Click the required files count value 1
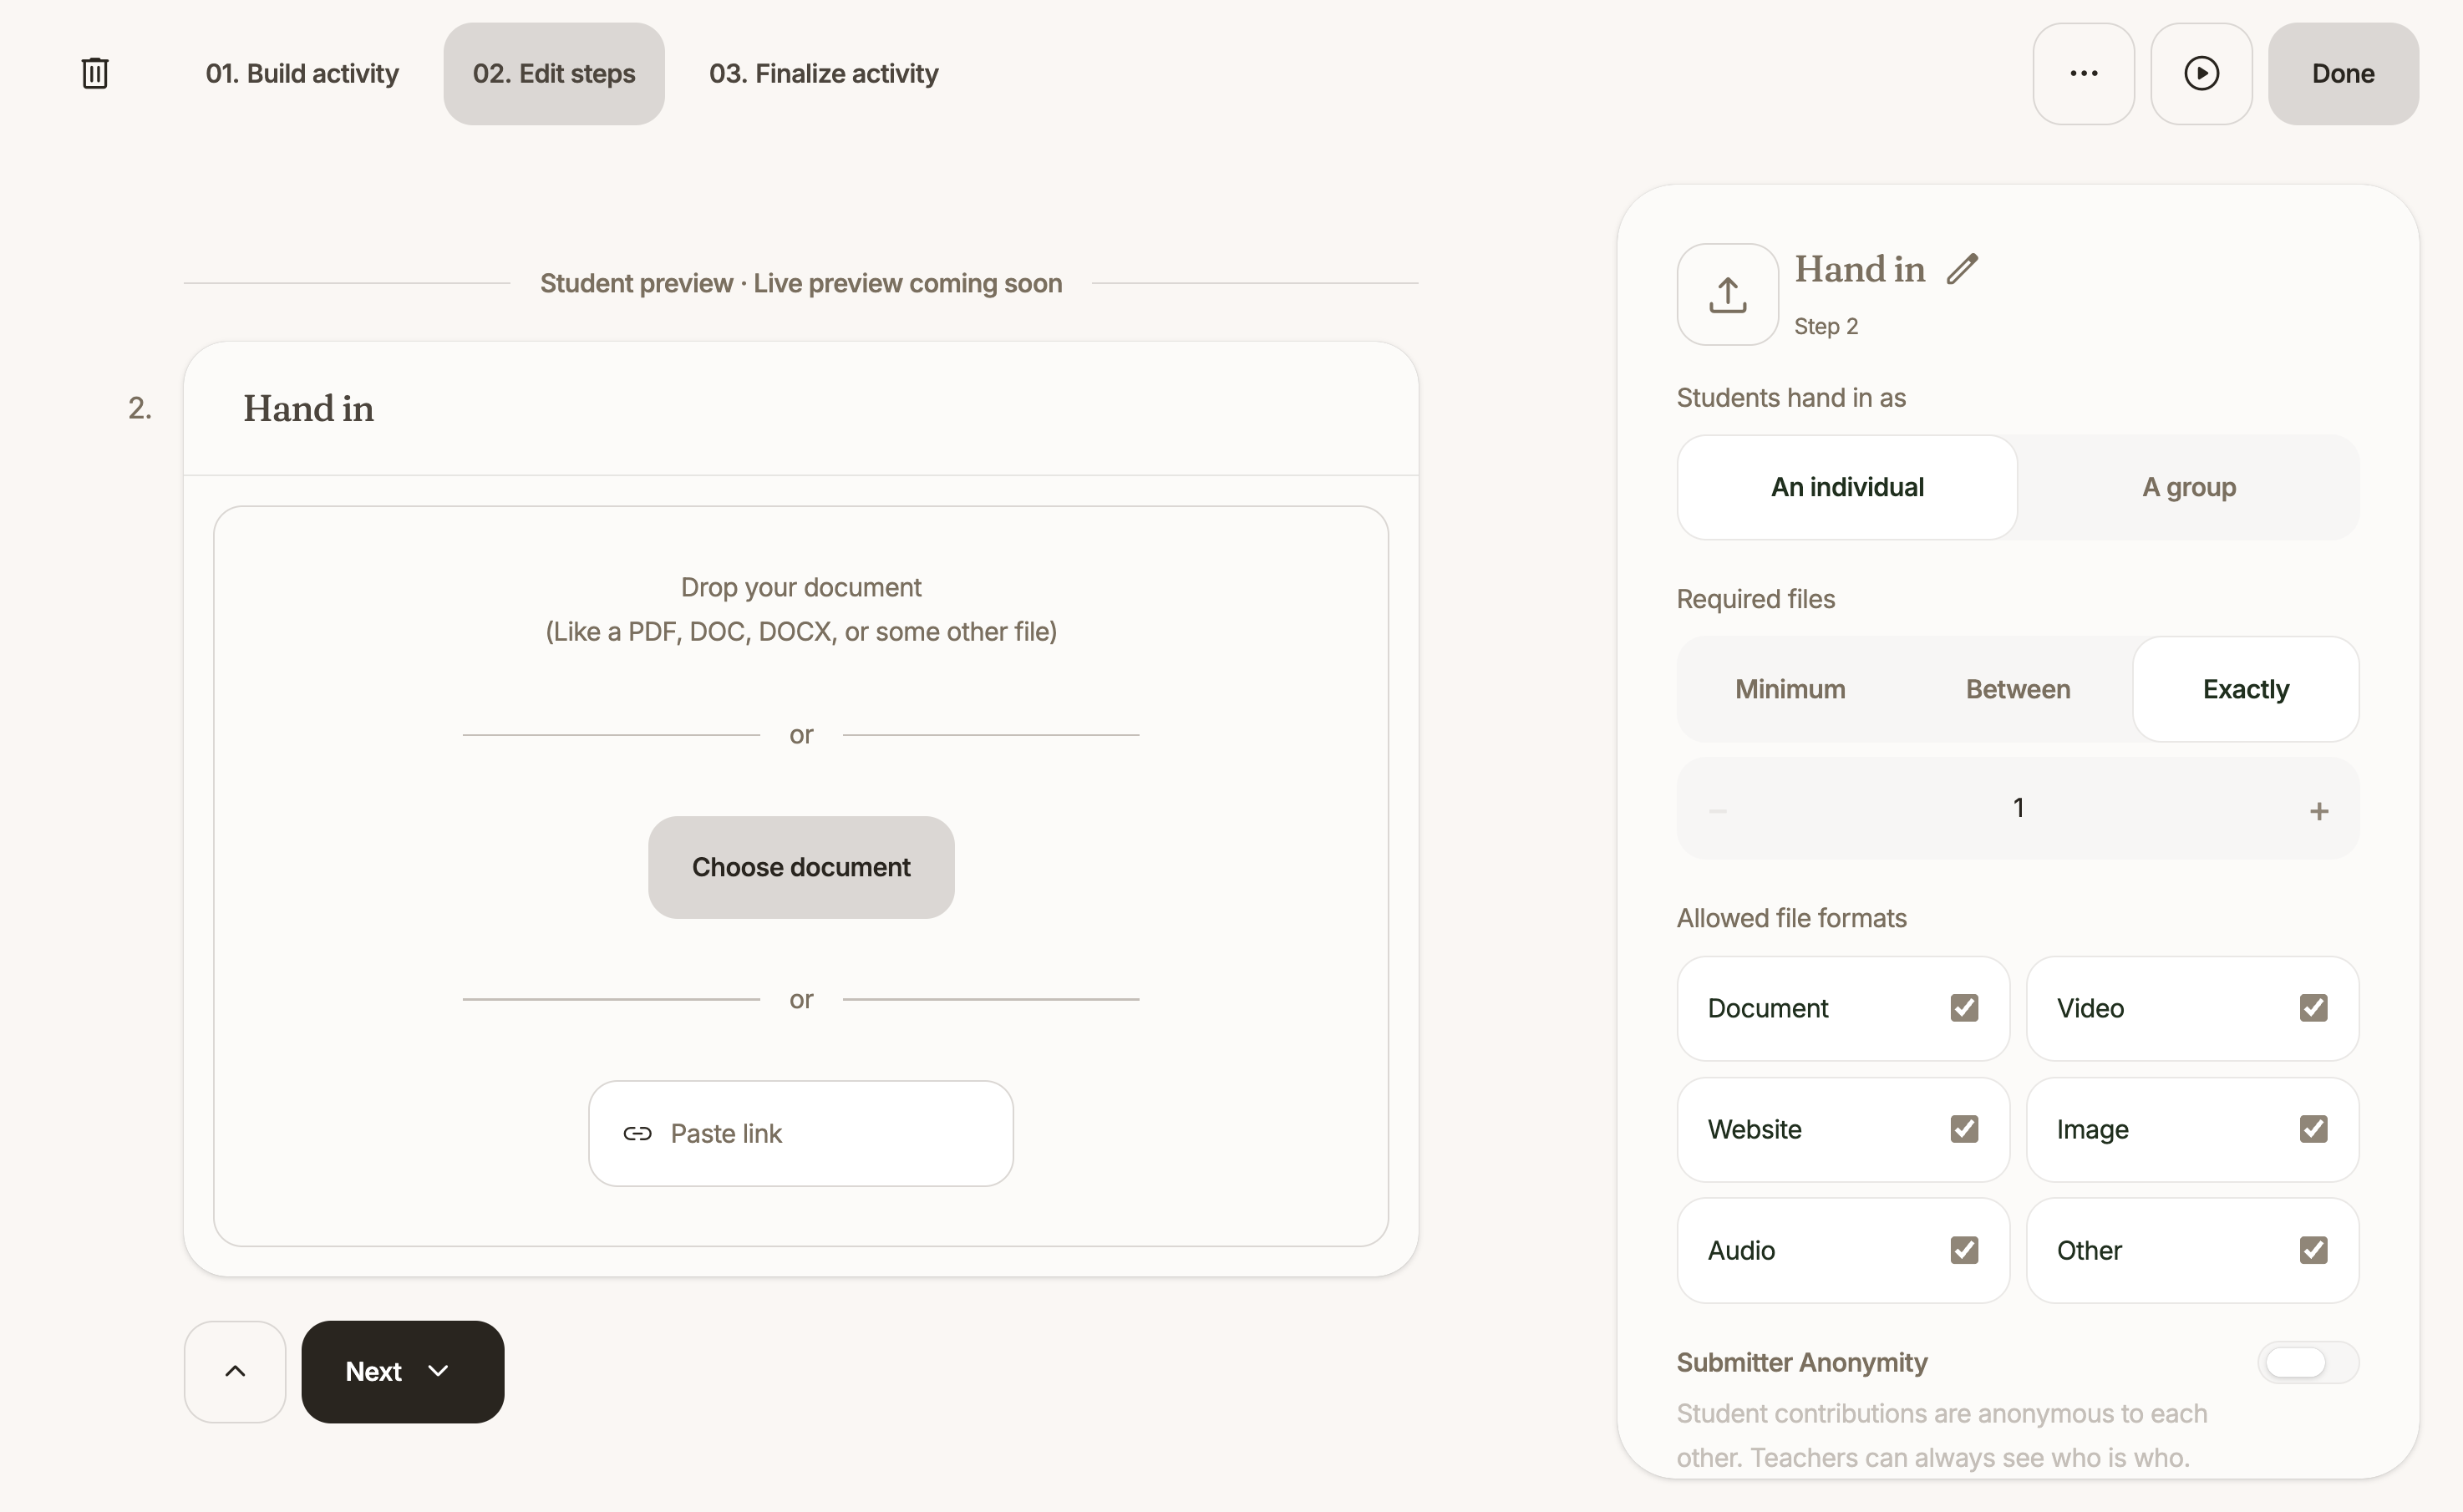 tap(2018, 808)
